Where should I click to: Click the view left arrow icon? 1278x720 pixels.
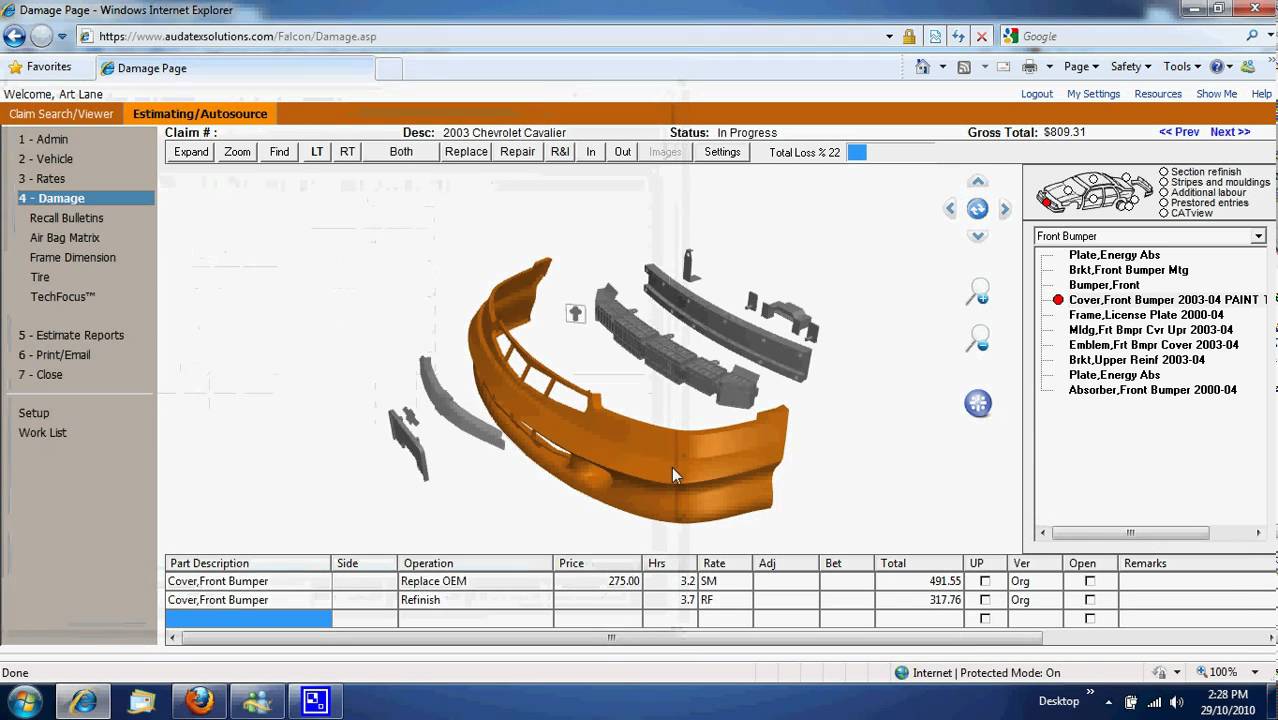click(950, 208)
